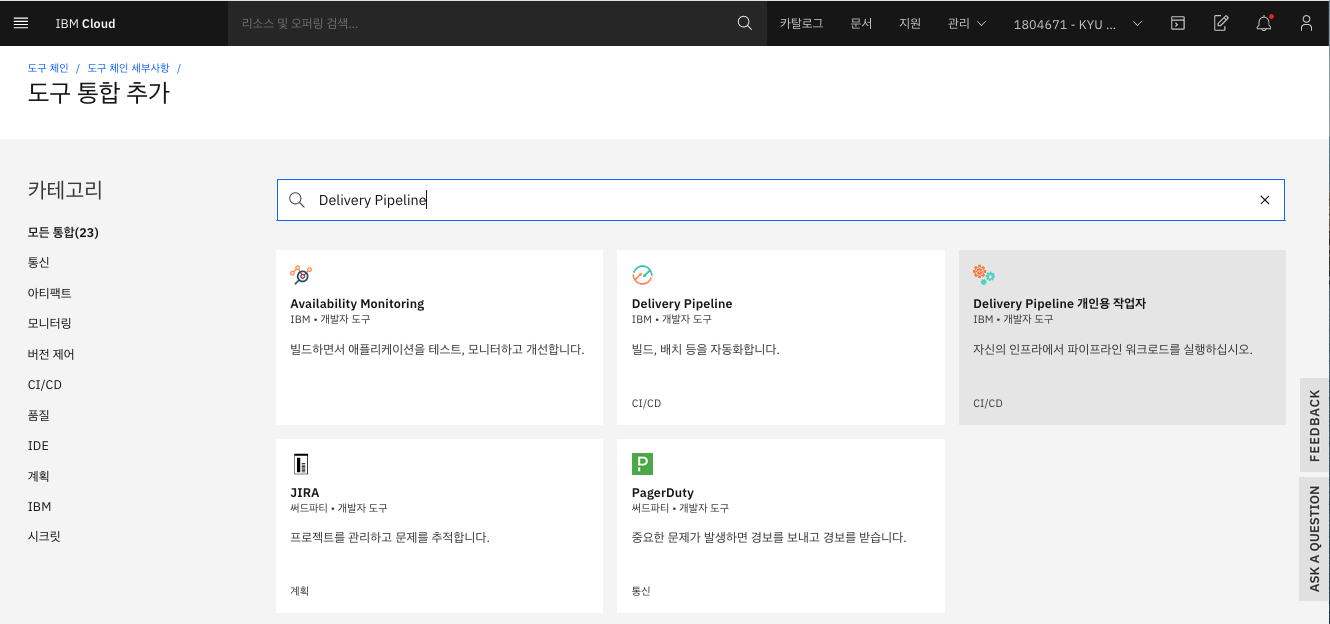Select the 통신 category

point(38,262)
